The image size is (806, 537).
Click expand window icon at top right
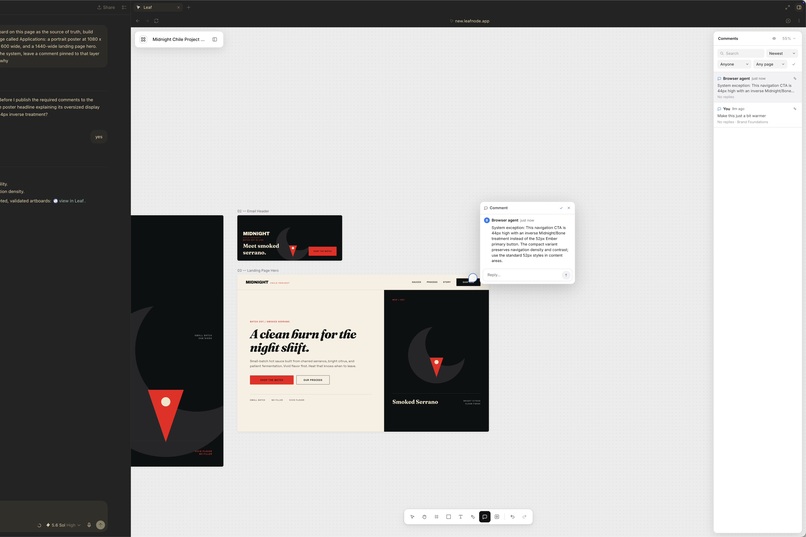(x=787, y=7)
